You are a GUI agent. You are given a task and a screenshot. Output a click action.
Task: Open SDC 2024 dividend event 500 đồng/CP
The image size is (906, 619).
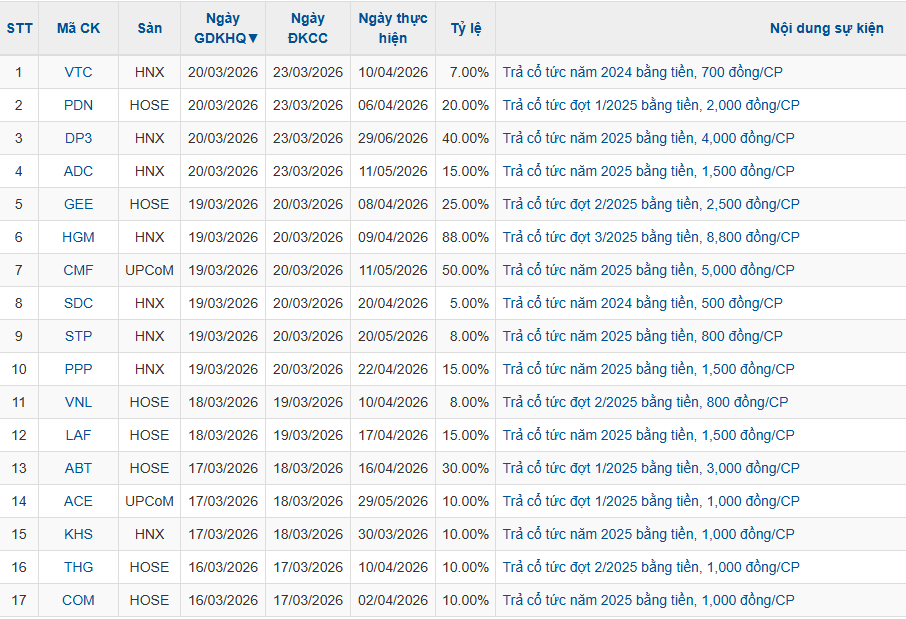tap(642, 303)
